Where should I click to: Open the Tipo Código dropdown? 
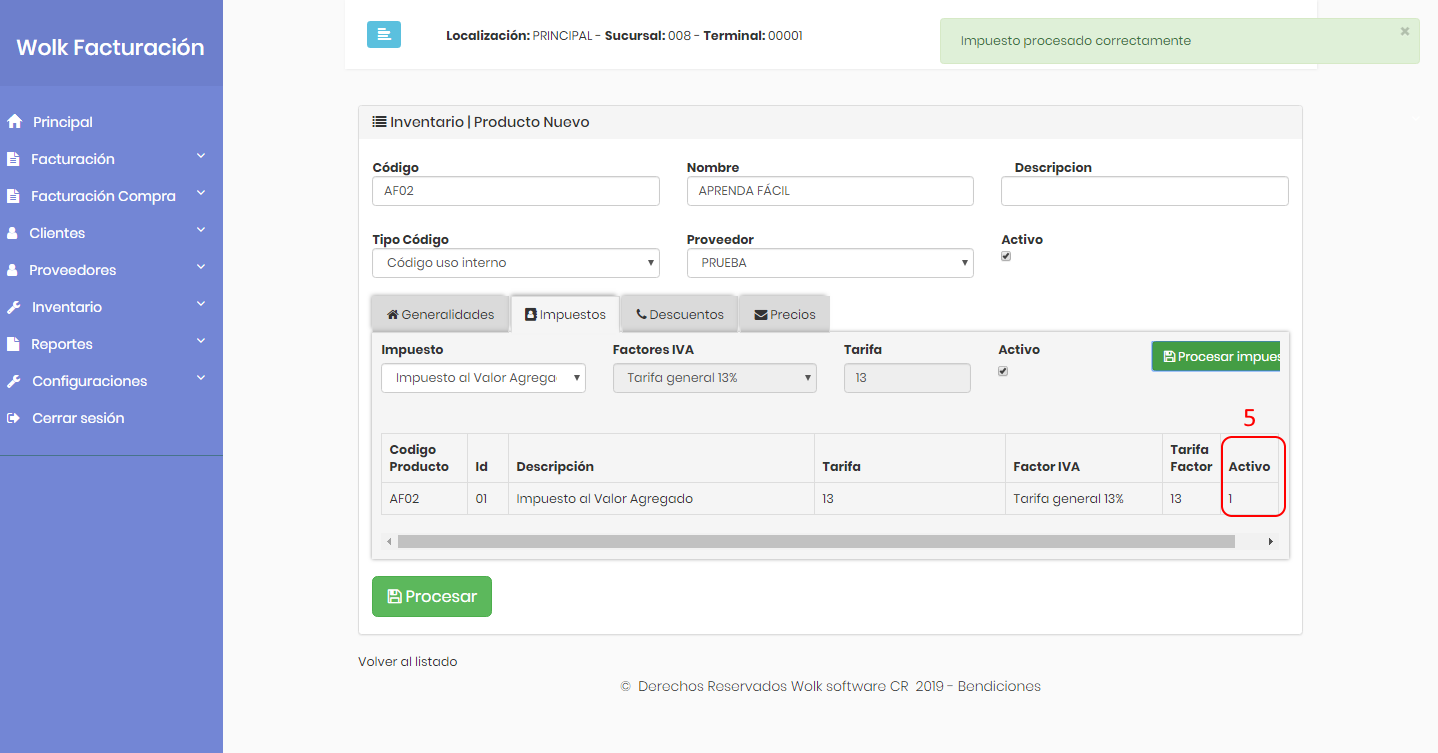tap(516, 263)
